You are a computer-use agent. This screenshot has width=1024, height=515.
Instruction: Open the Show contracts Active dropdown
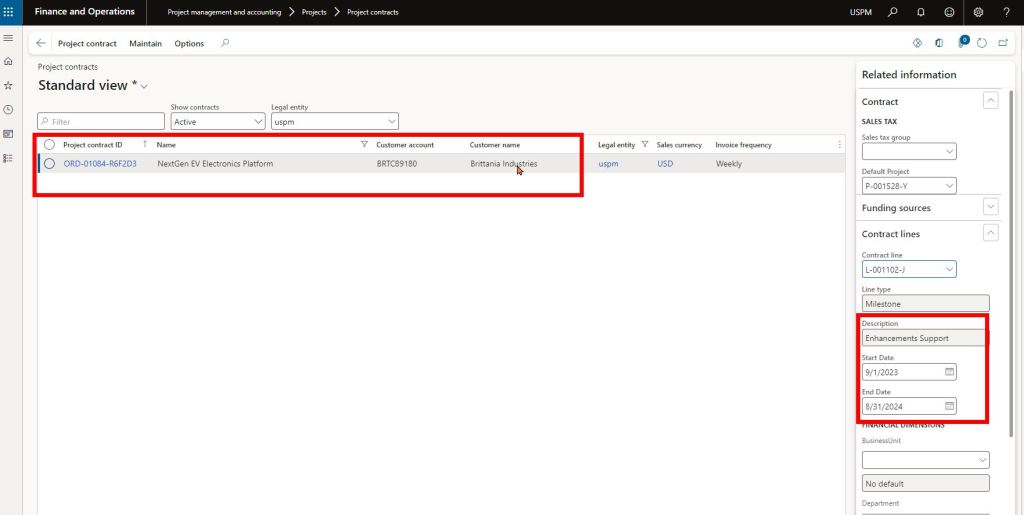pos(217,122)
